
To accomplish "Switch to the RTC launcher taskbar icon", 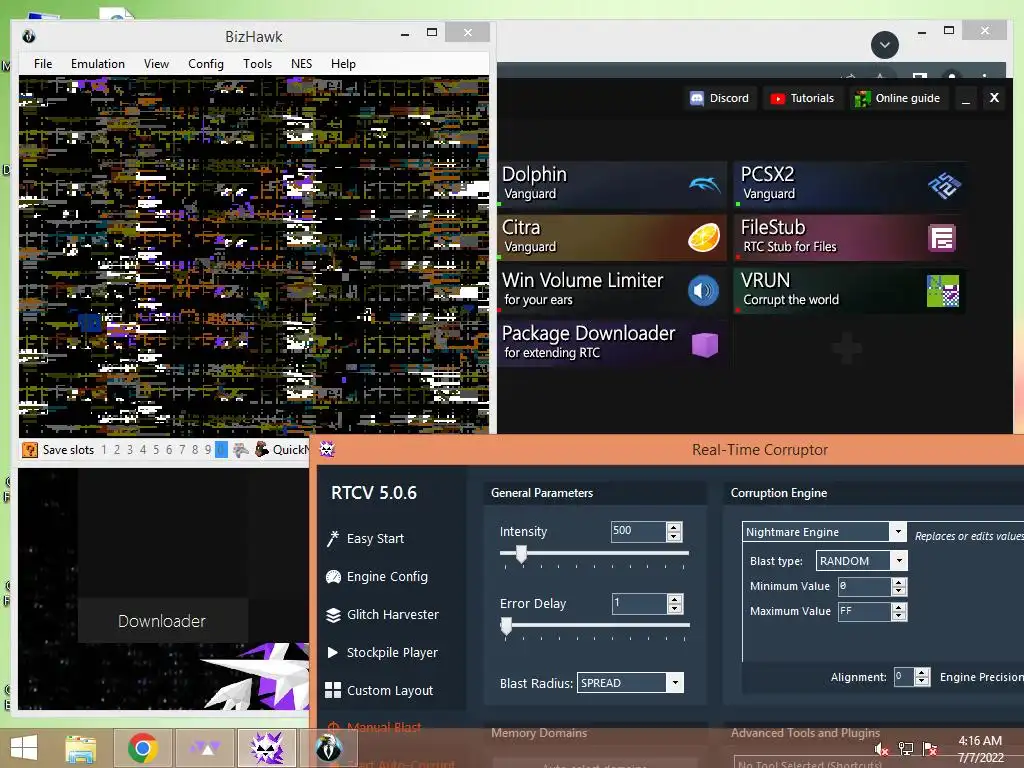I will [x=205, y=748].
